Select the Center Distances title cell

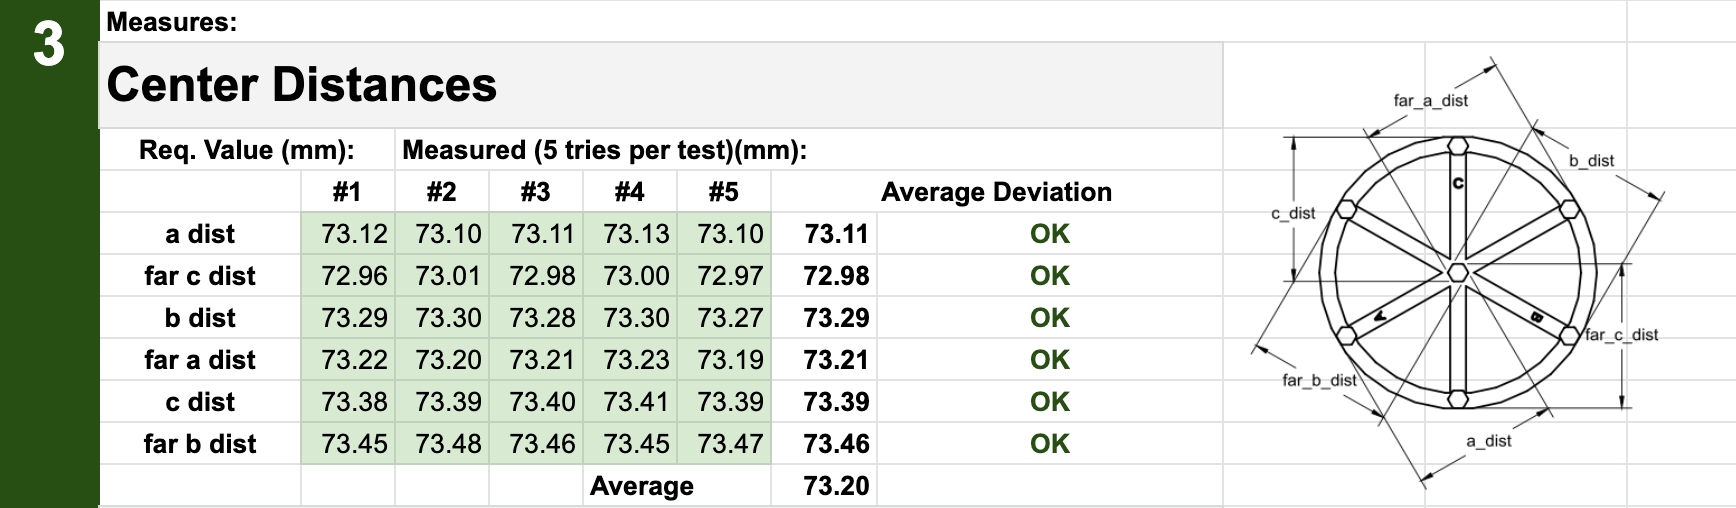click(301, 85)
